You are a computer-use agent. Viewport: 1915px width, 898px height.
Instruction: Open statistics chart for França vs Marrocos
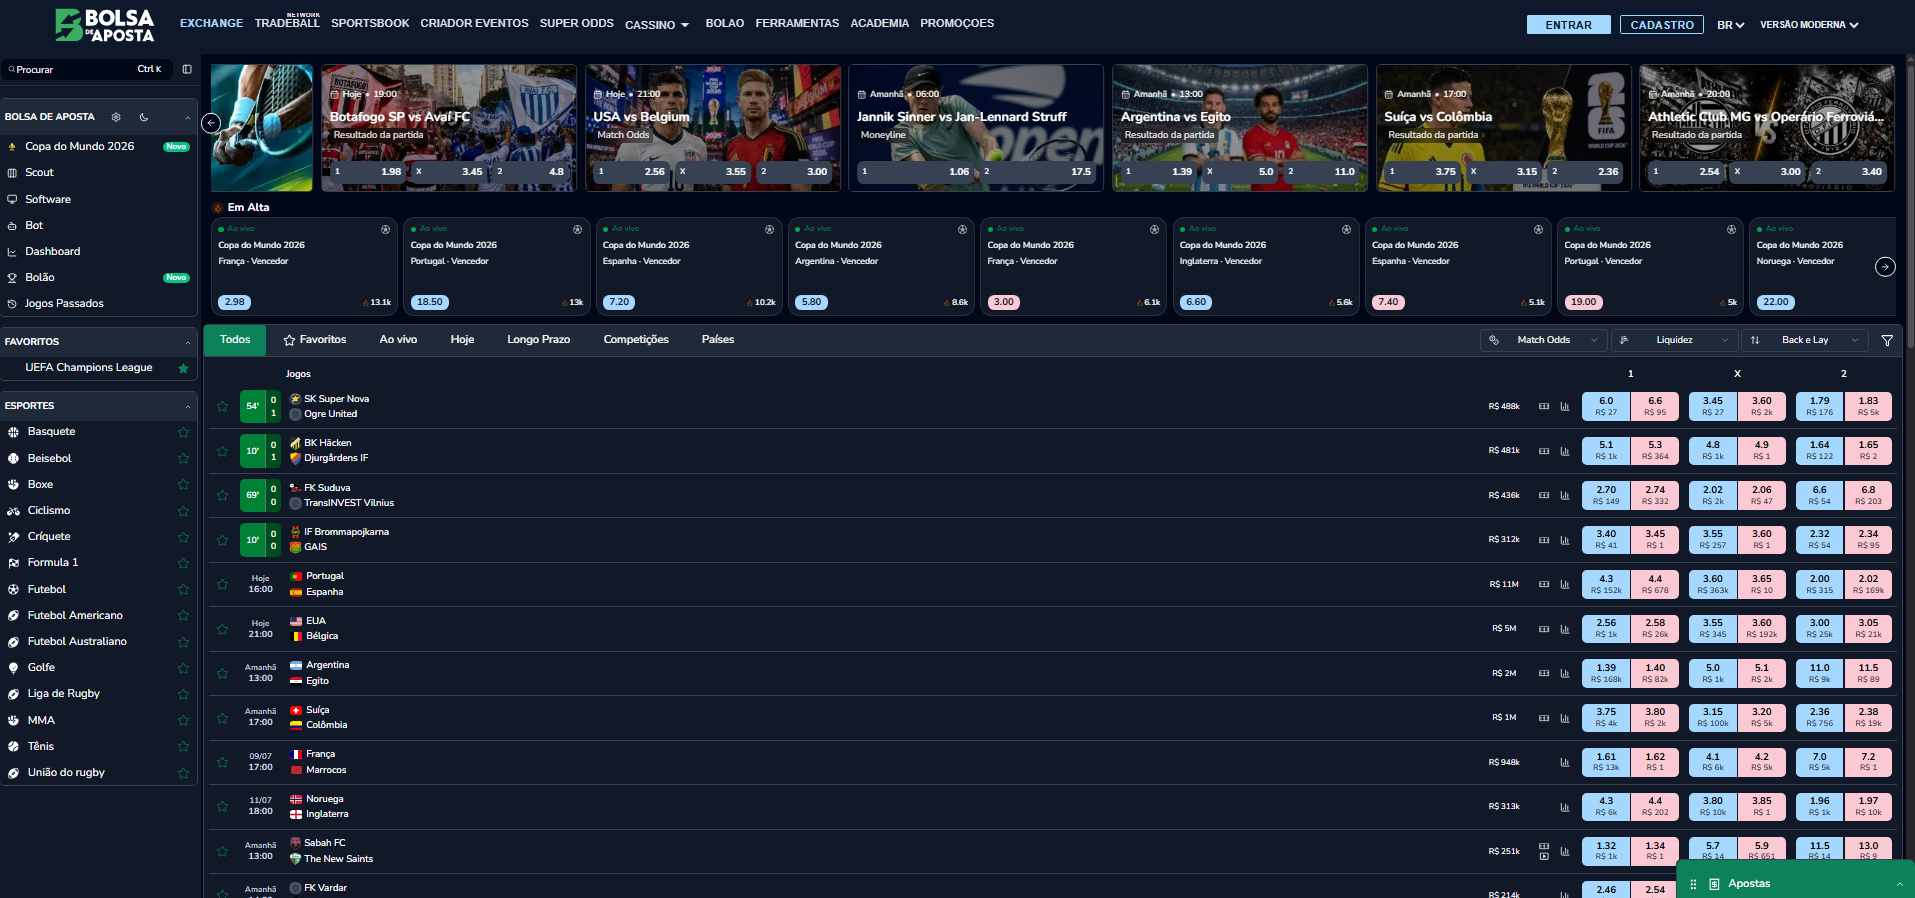click(1564, 762)
